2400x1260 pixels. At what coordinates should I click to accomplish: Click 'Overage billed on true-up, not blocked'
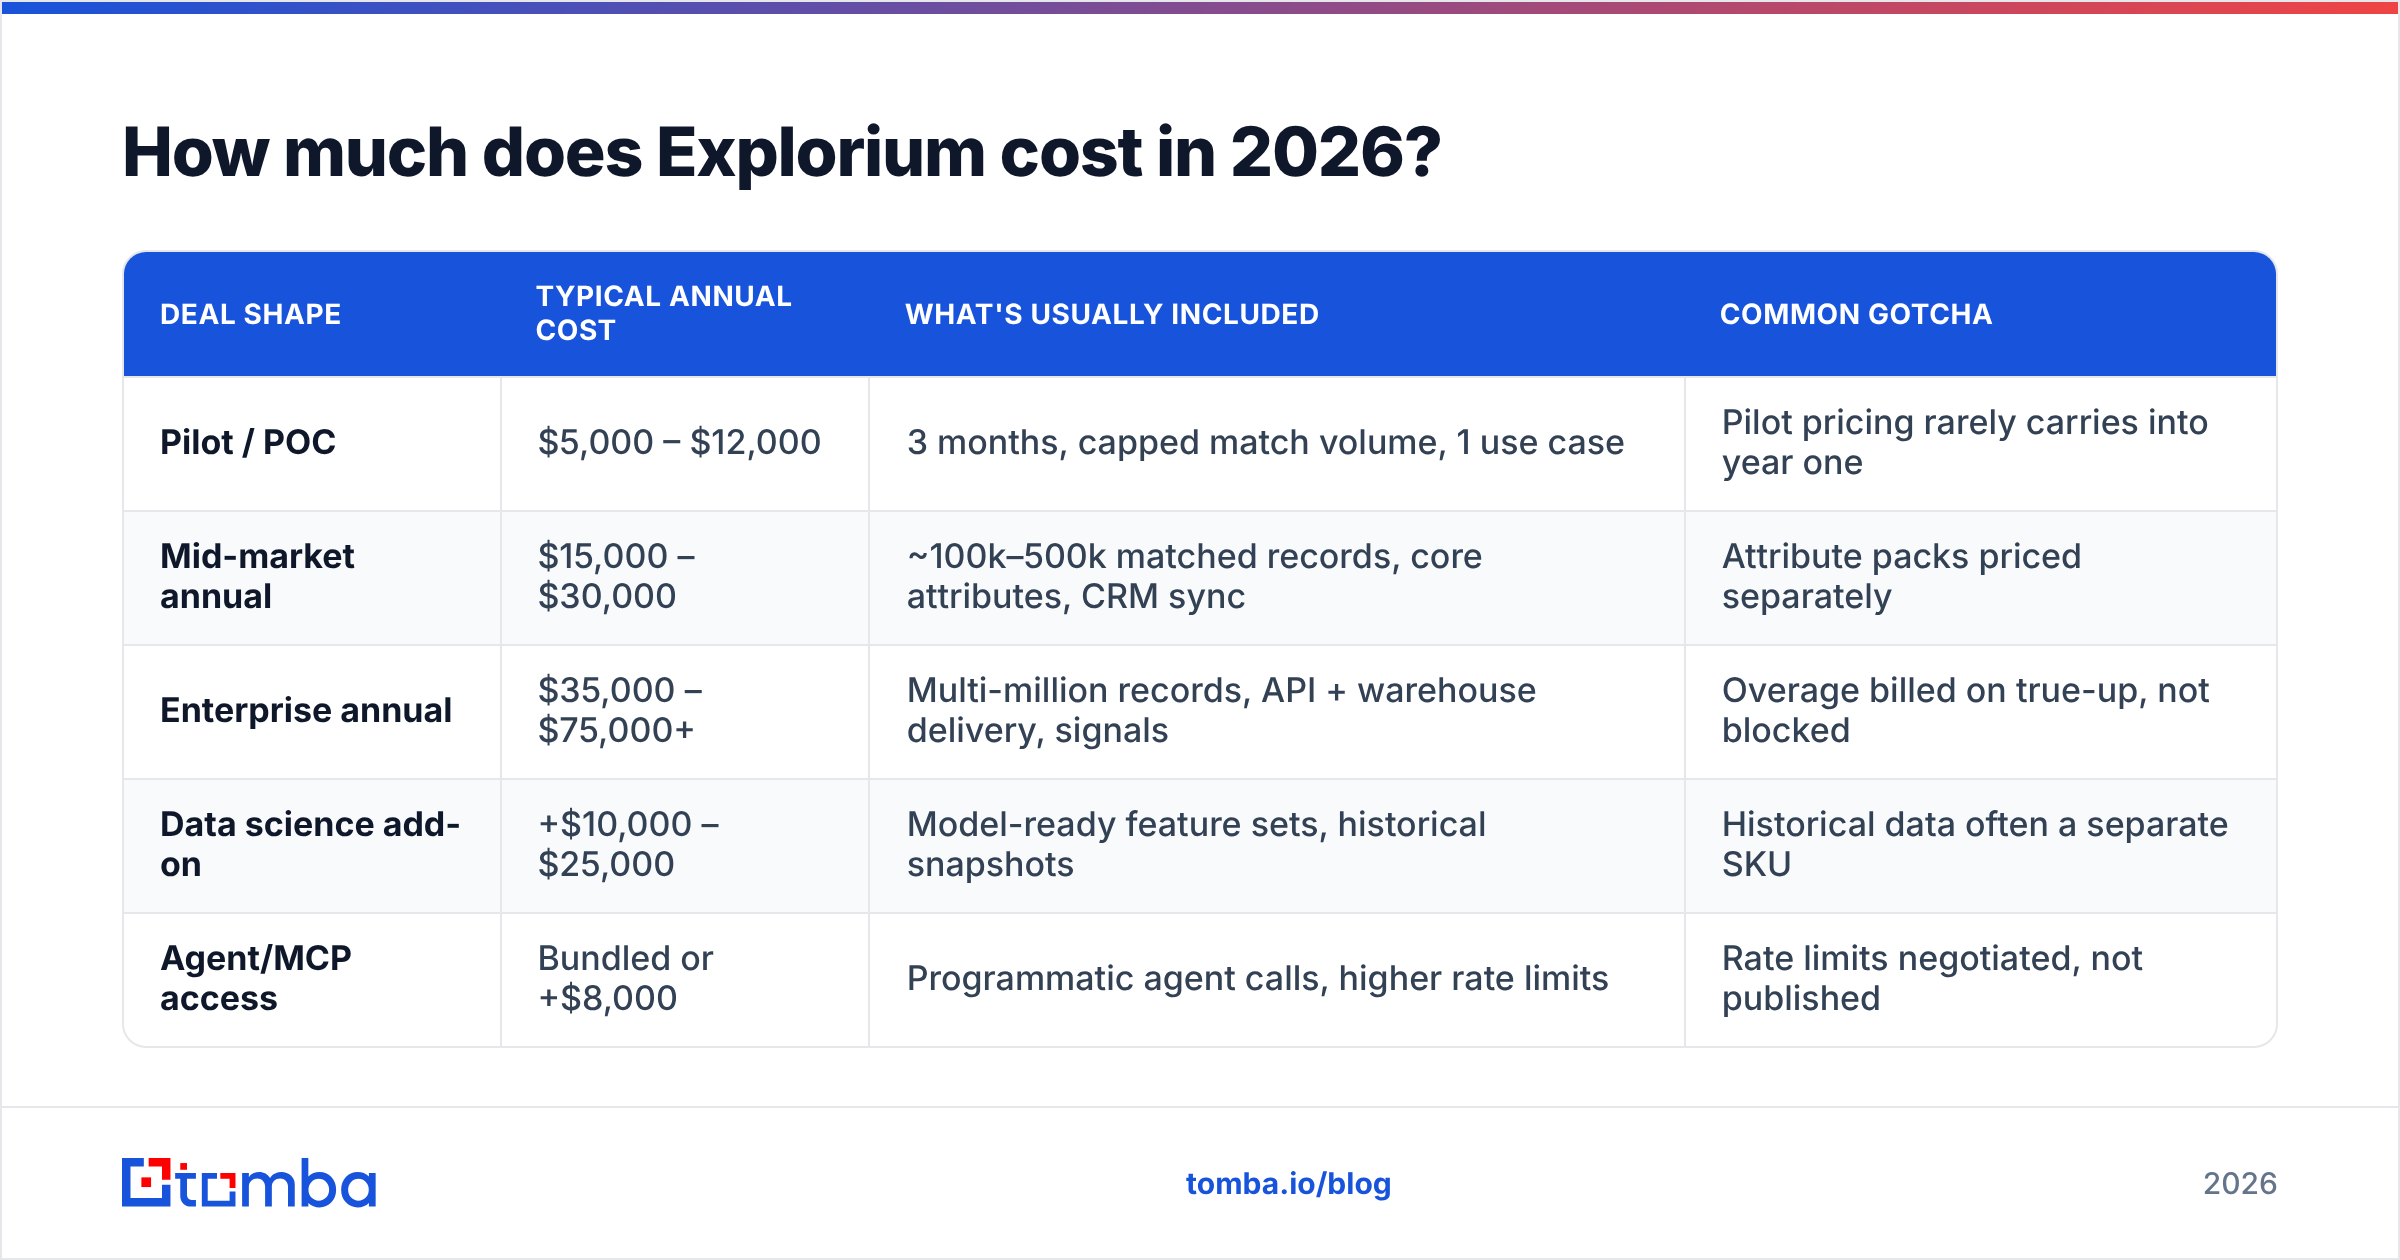1965,710
